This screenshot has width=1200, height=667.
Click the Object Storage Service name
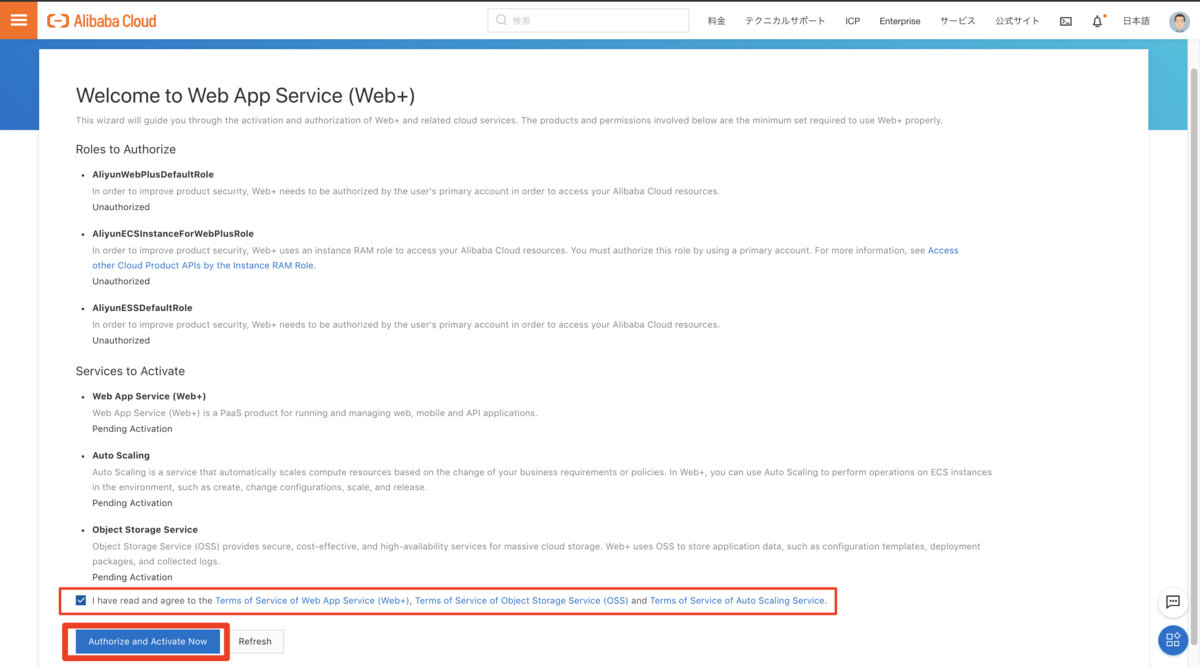(145, 529)
